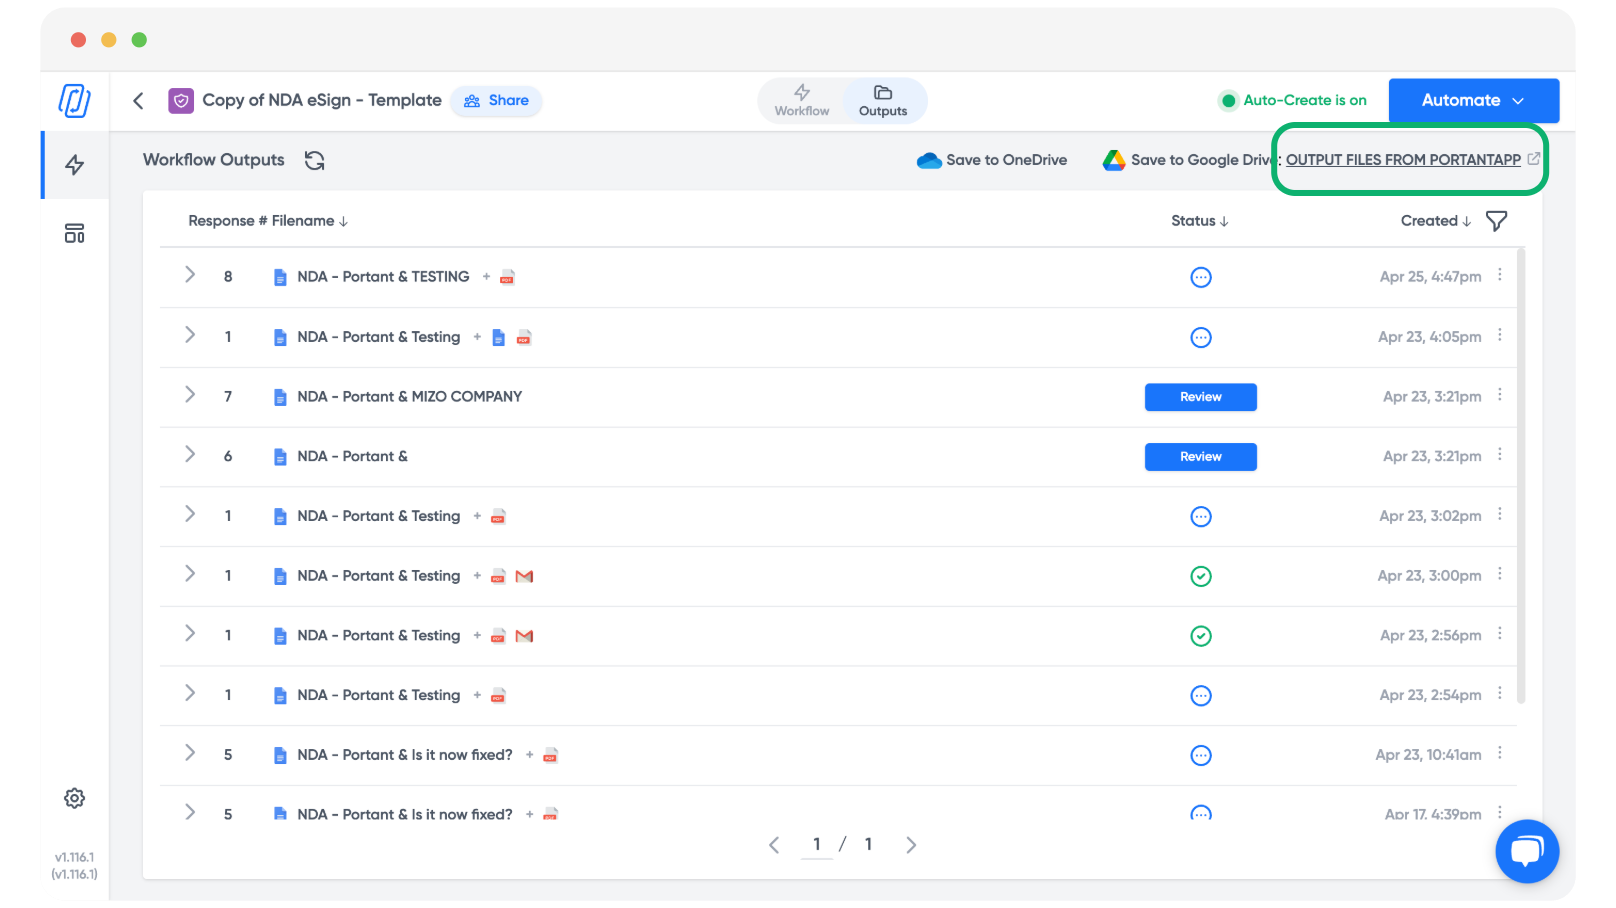
Task: Switch to the Workflow tab
Action: tap(802, 101)
